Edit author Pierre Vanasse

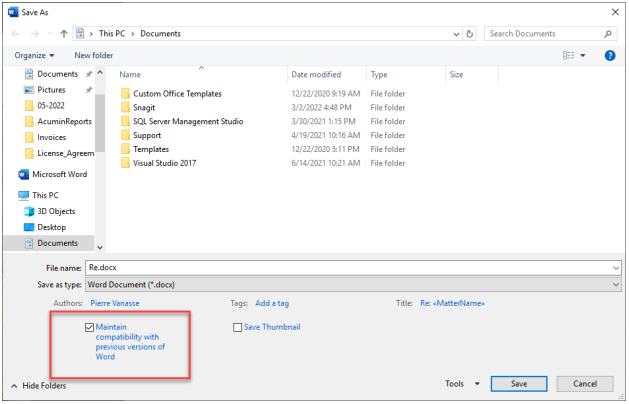[115, 304]
